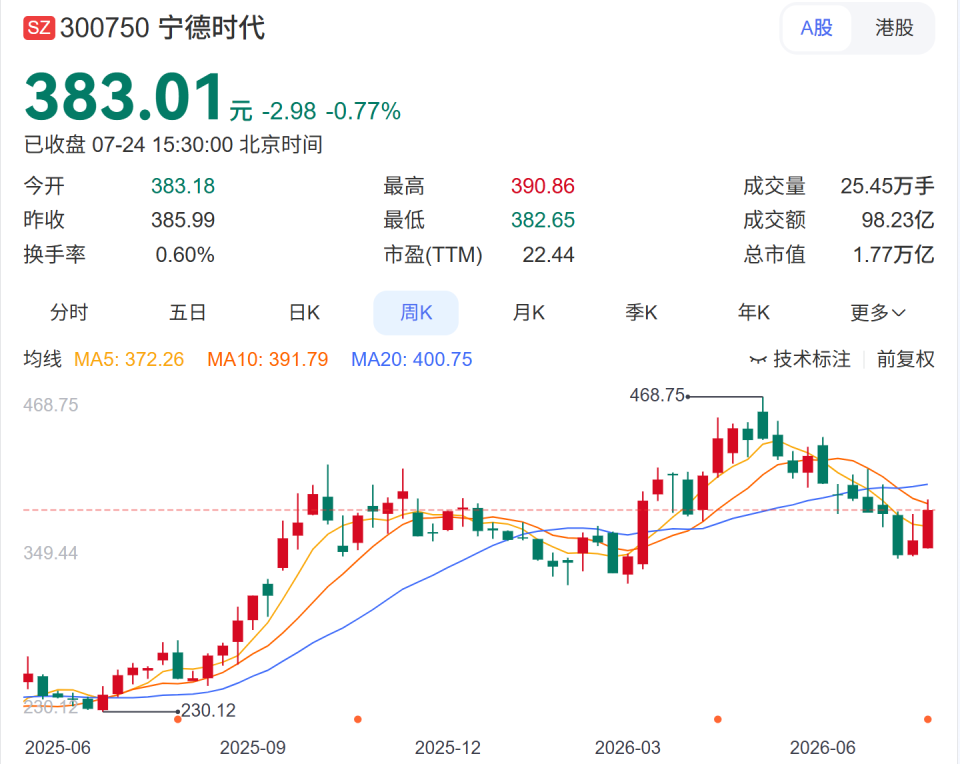Click the stock name 300750 宁德时代
The width and height of the screenshot is (960, 764).
click(162, 28)
